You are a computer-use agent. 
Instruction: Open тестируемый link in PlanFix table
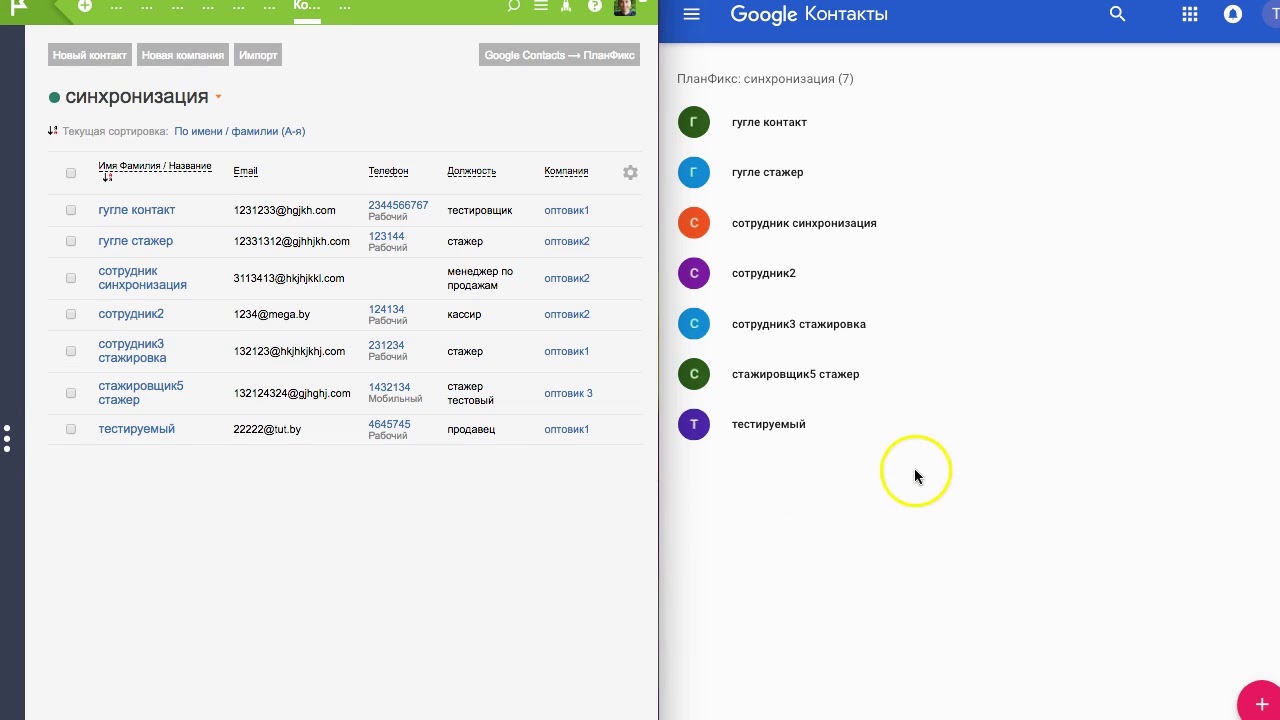pyautogui.click(x=137, y=429)
